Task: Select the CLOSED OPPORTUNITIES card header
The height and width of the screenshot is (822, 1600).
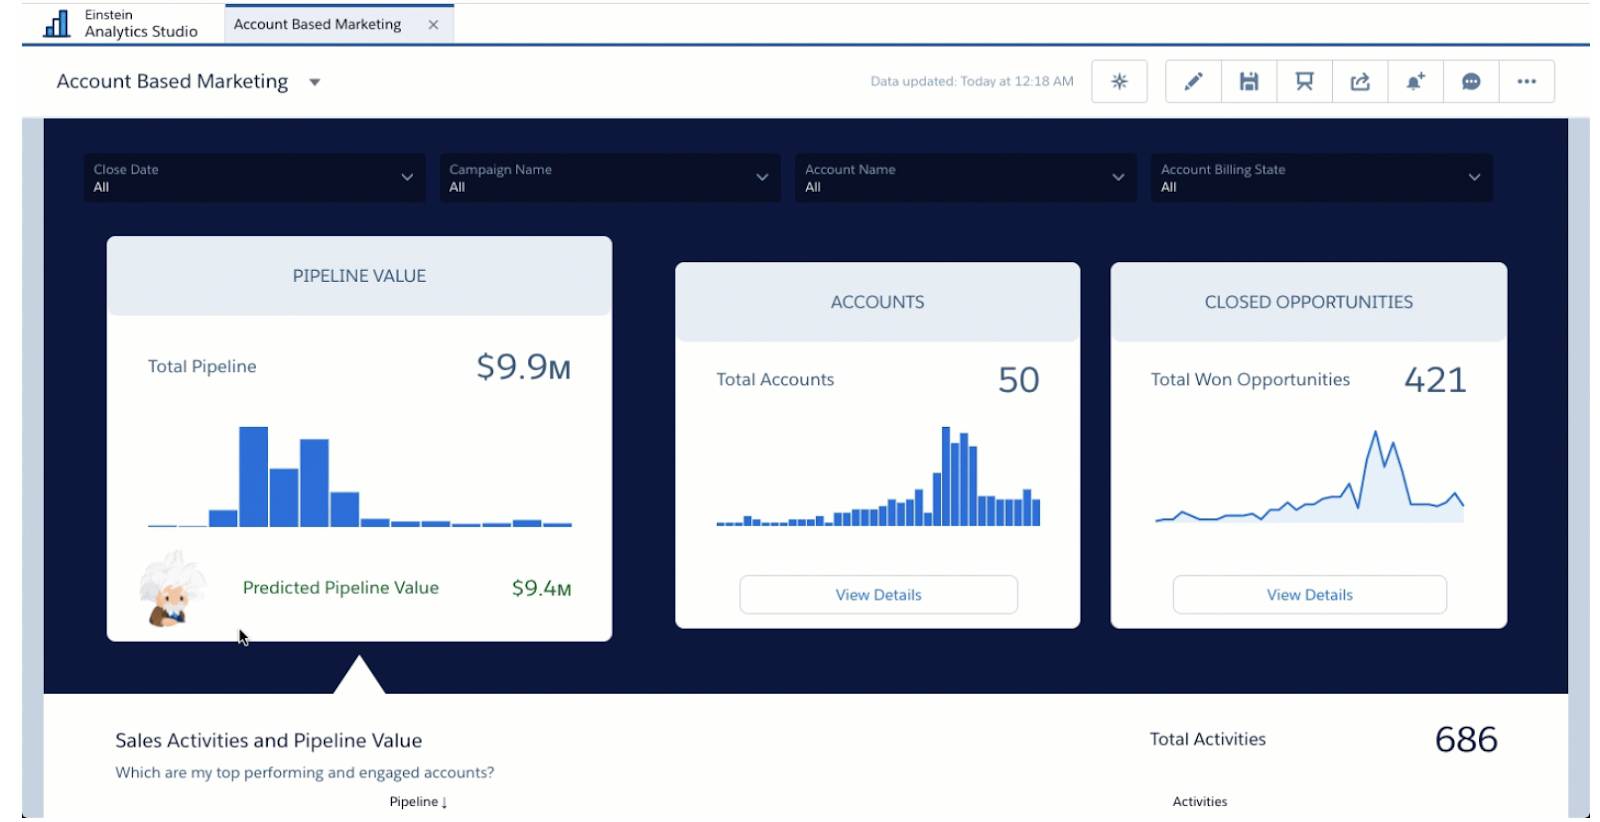Action: coord(1309,302)
